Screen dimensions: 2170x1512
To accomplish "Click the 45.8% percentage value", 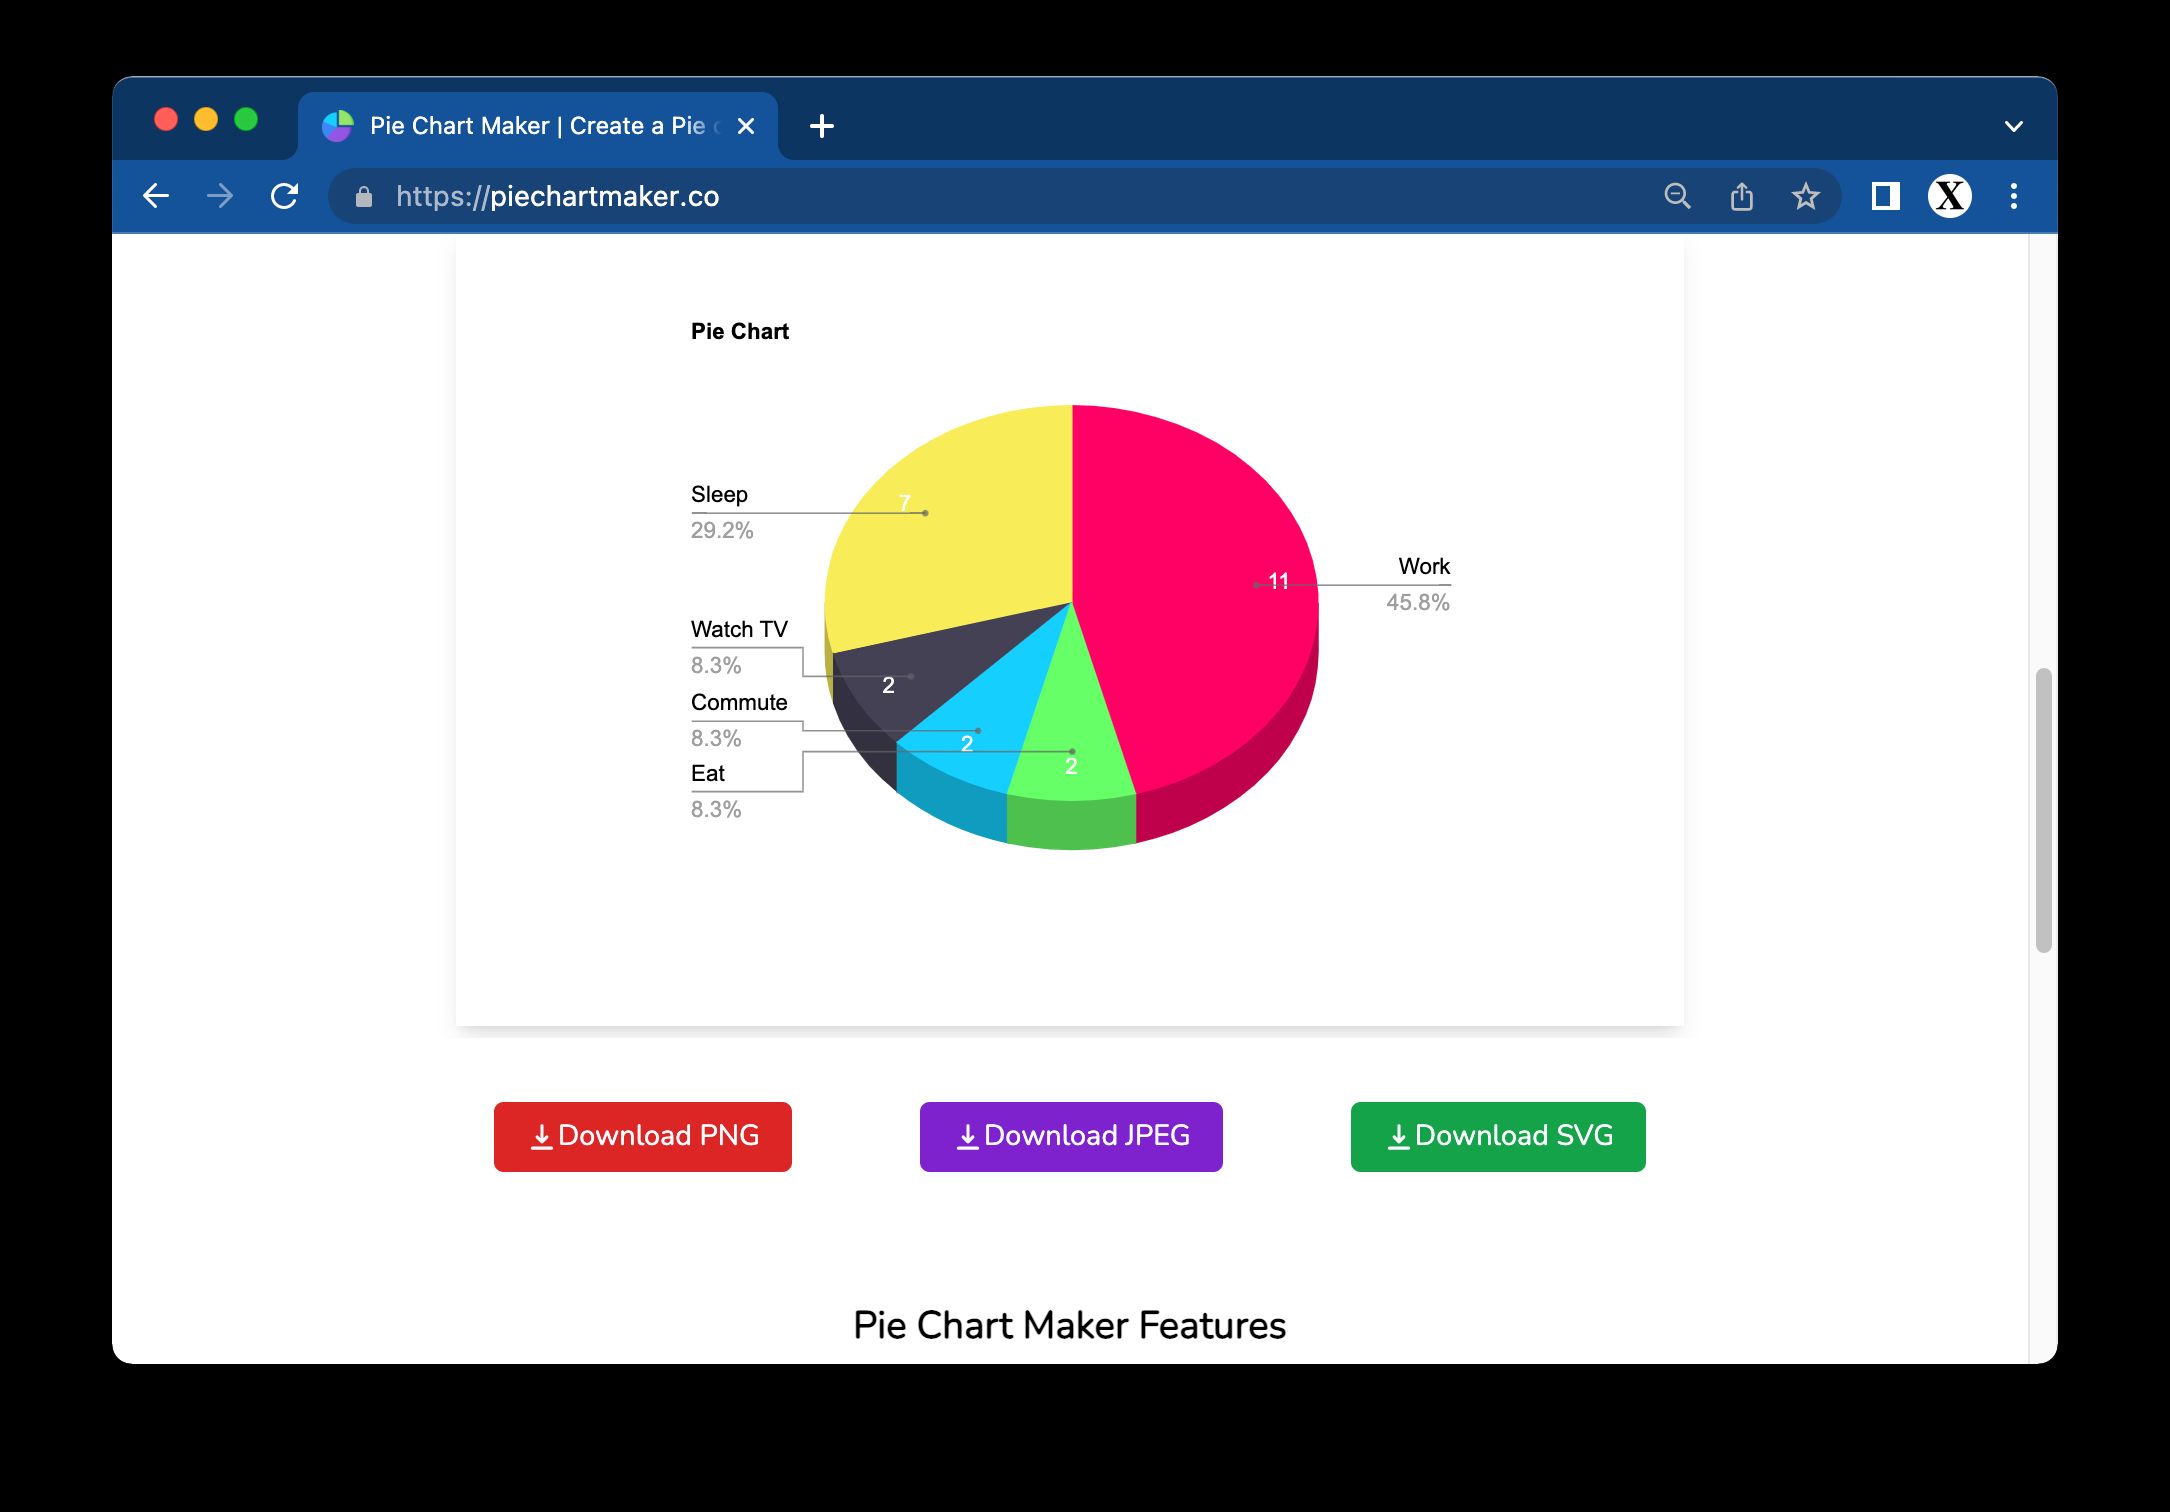I will click(1418, 602).
